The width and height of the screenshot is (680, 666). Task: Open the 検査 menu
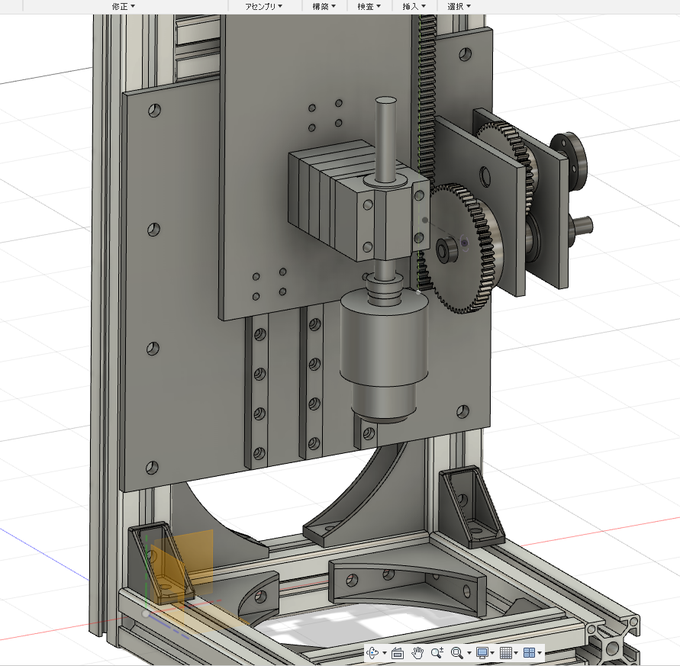click(x=369, y=6)
